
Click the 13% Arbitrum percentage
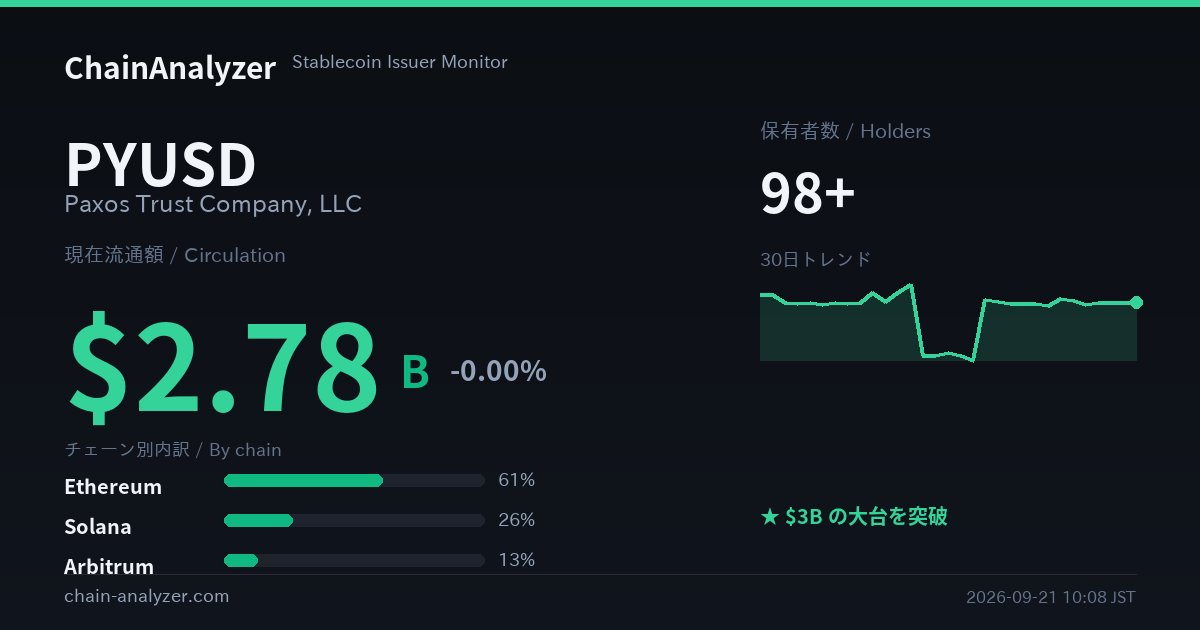click(x=517, y=560)
